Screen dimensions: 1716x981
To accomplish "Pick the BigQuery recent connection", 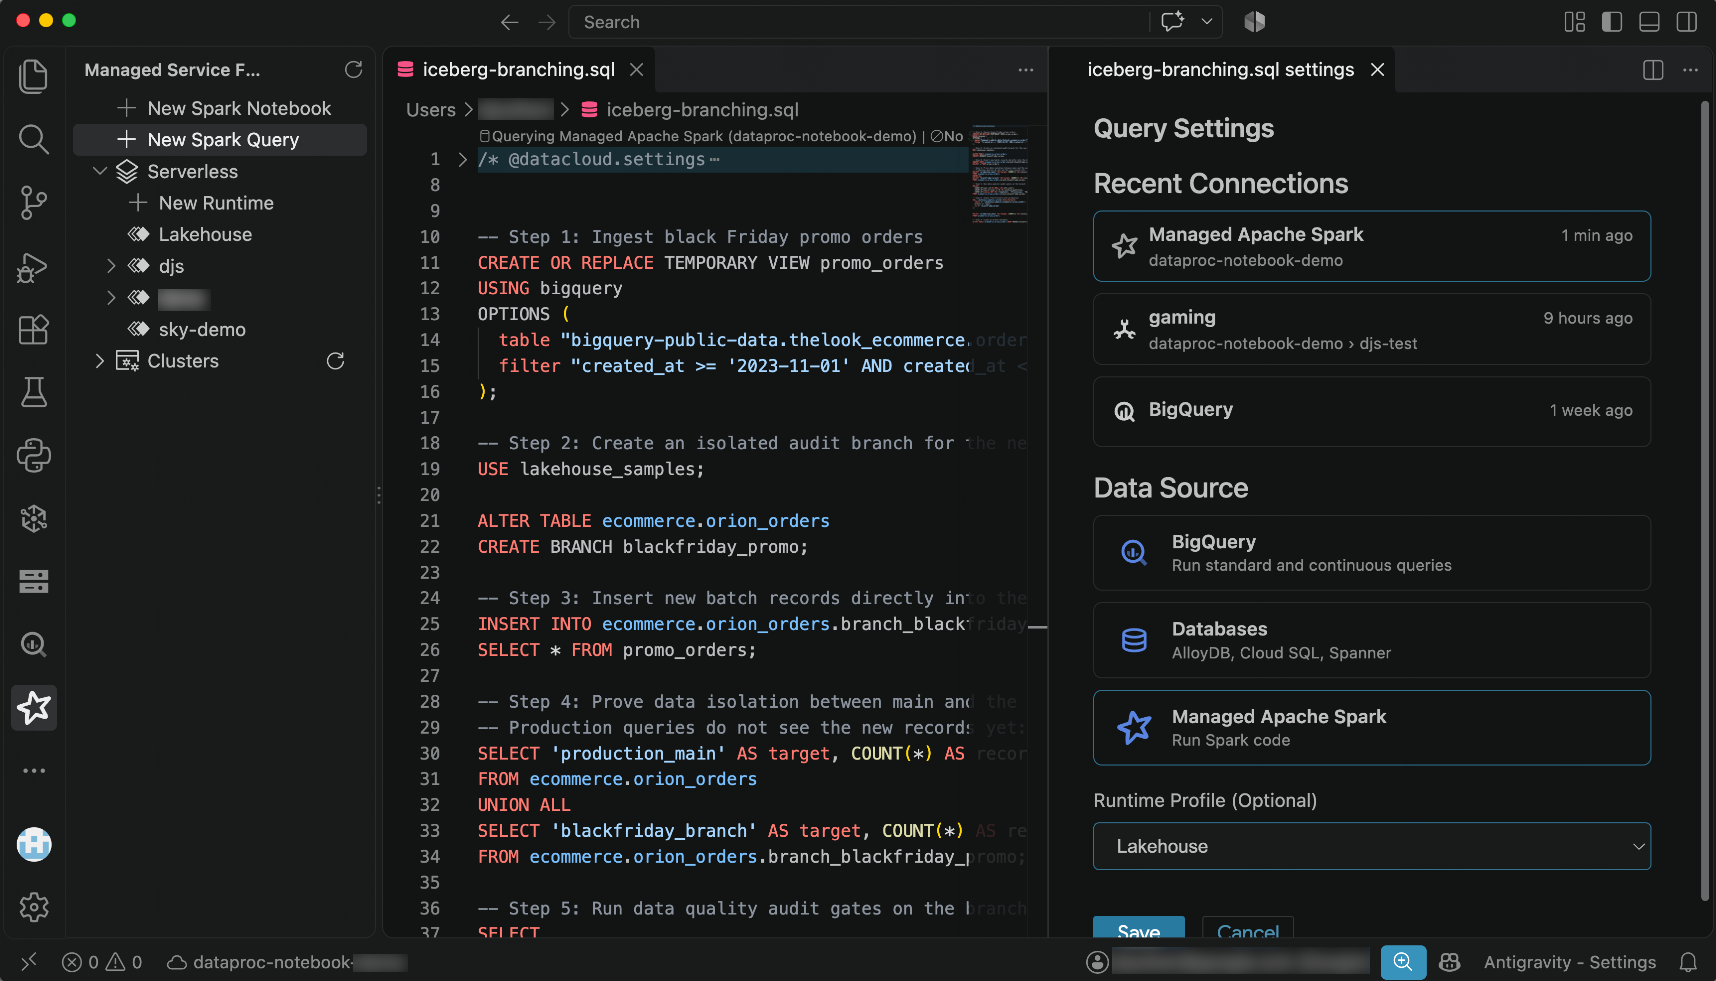I will pyautogui.click(x=1371, y=411).
